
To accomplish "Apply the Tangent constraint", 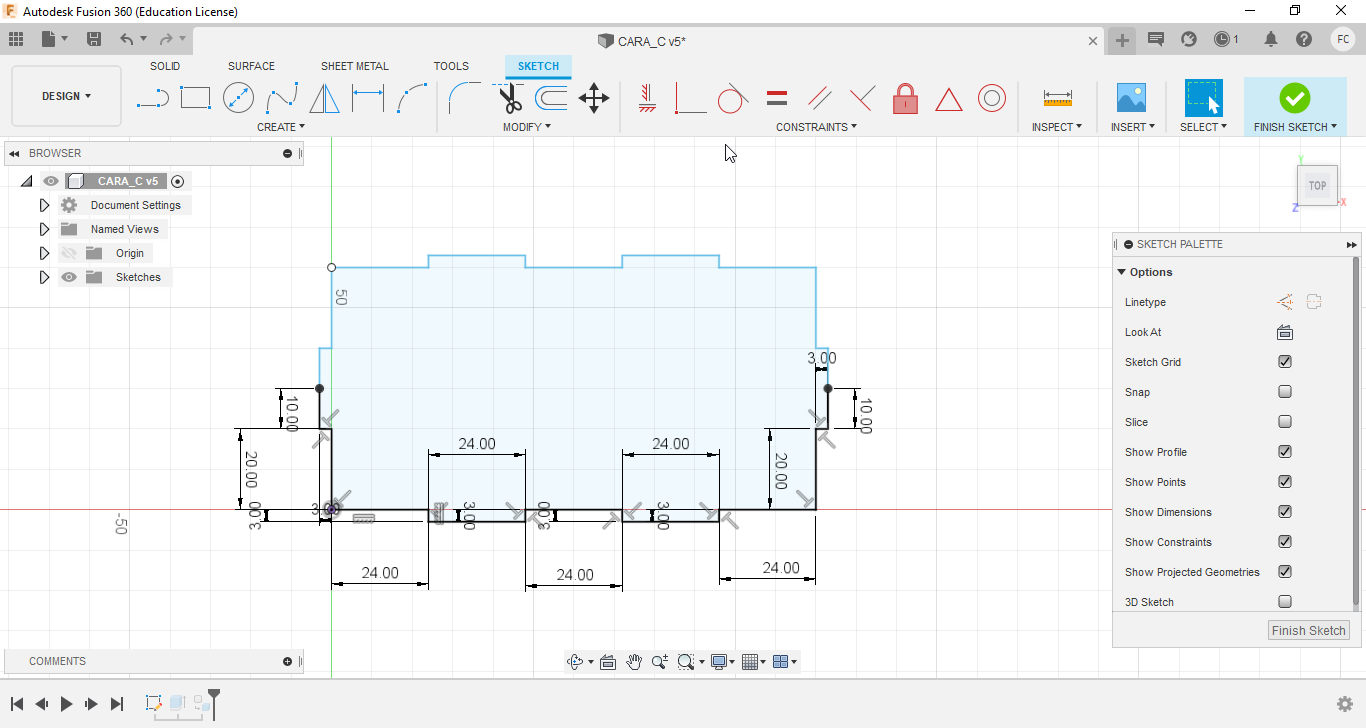I will pyautogui.click(x=733, y=98).
